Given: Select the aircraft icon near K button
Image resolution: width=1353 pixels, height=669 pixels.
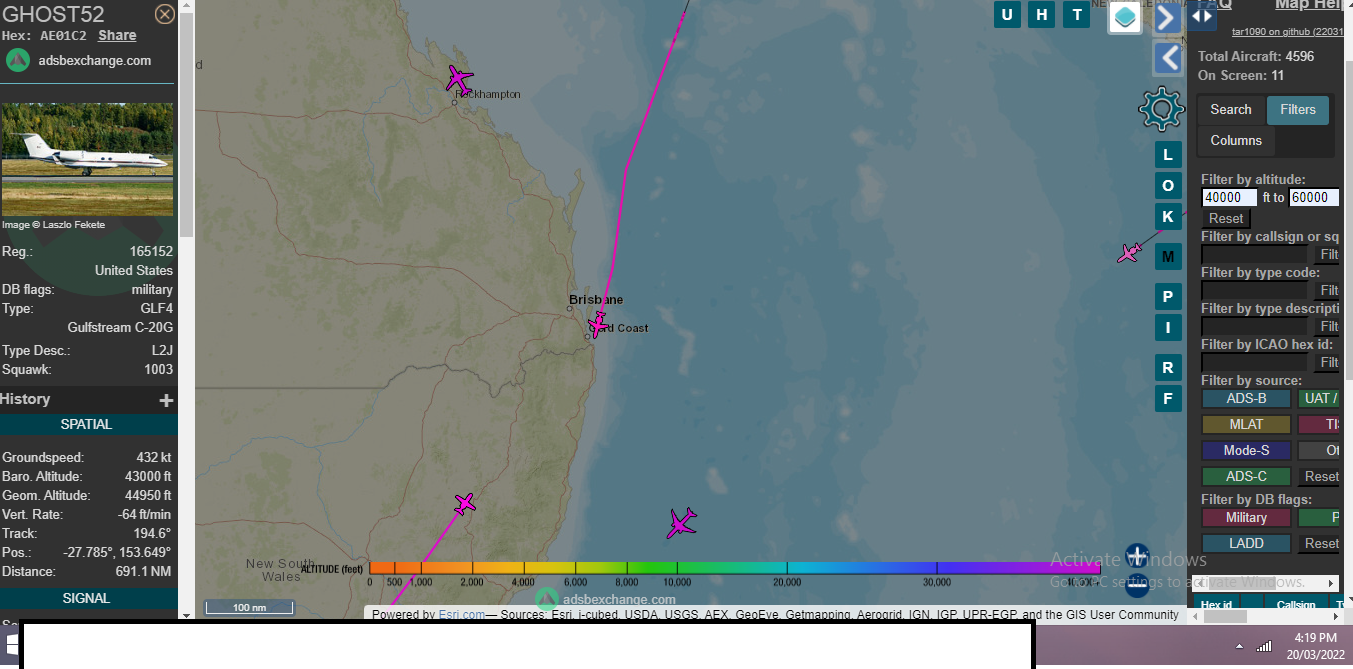Looking at the screenshot, I should (x=1130, y=253).
